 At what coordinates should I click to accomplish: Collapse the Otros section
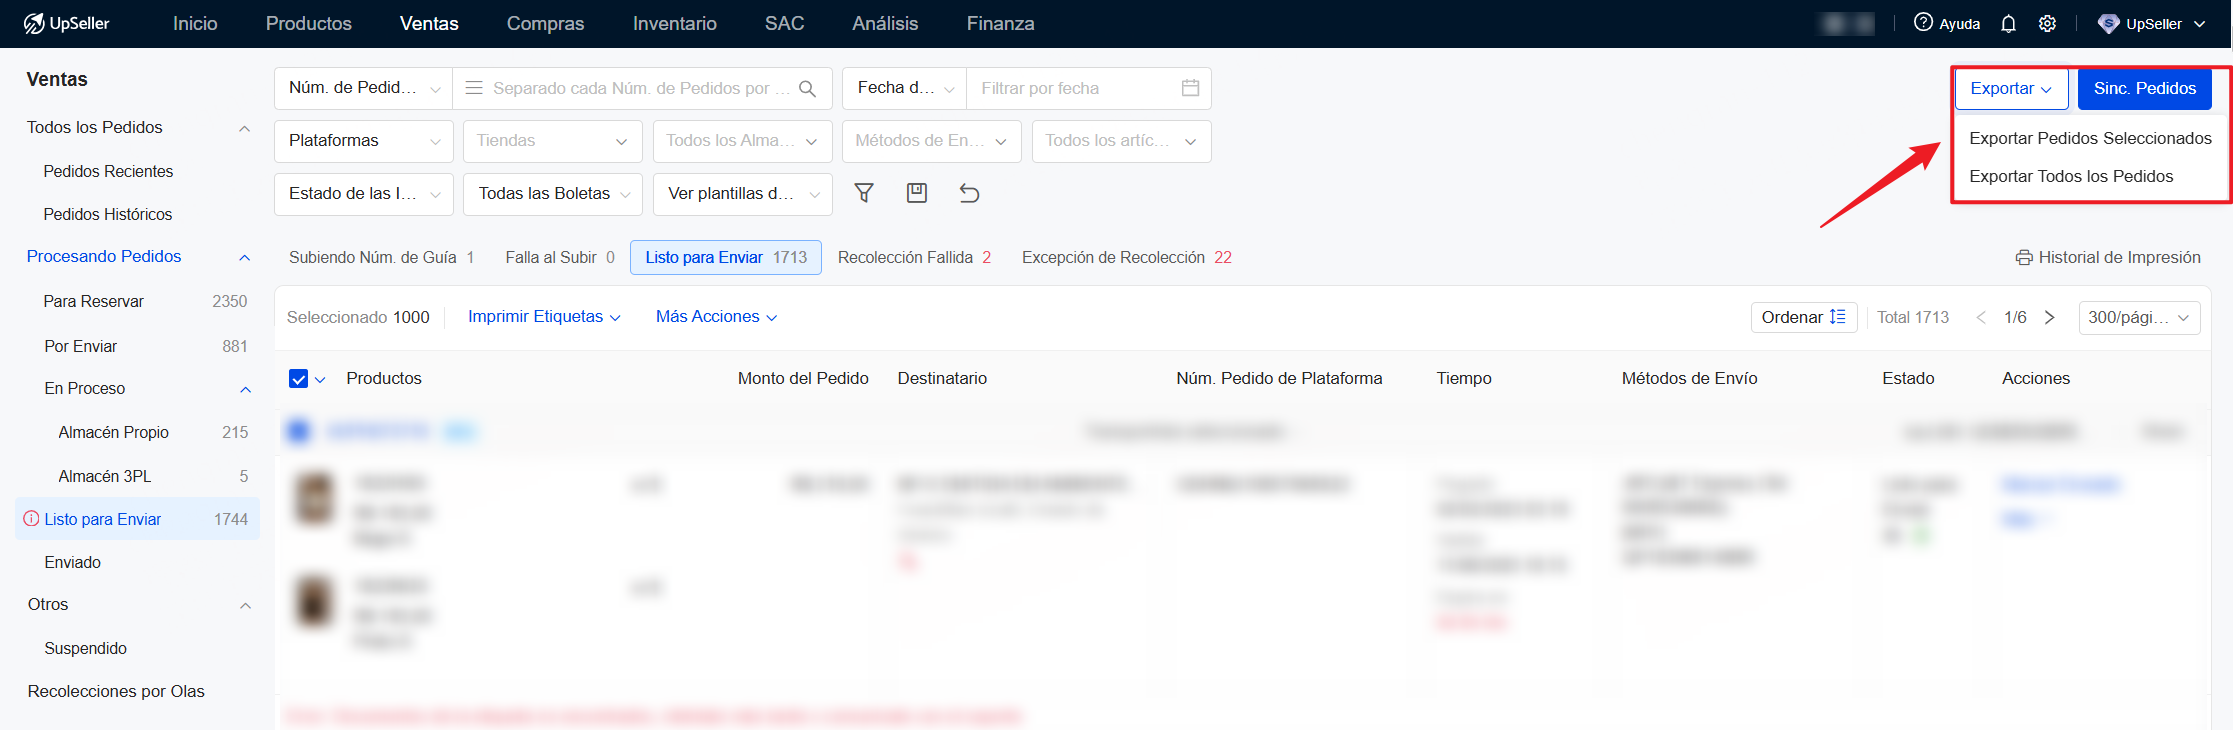(x=245, y=605)
